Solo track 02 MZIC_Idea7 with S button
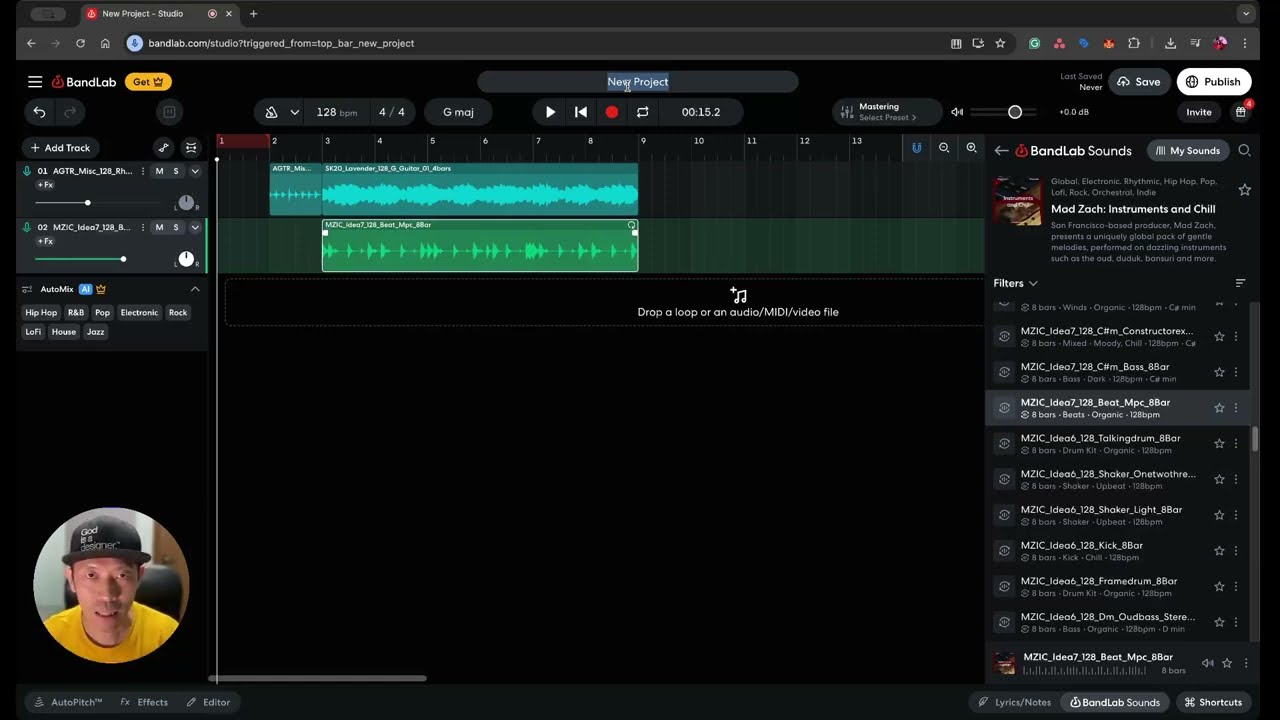1280x720 pixels. point(176,227)
